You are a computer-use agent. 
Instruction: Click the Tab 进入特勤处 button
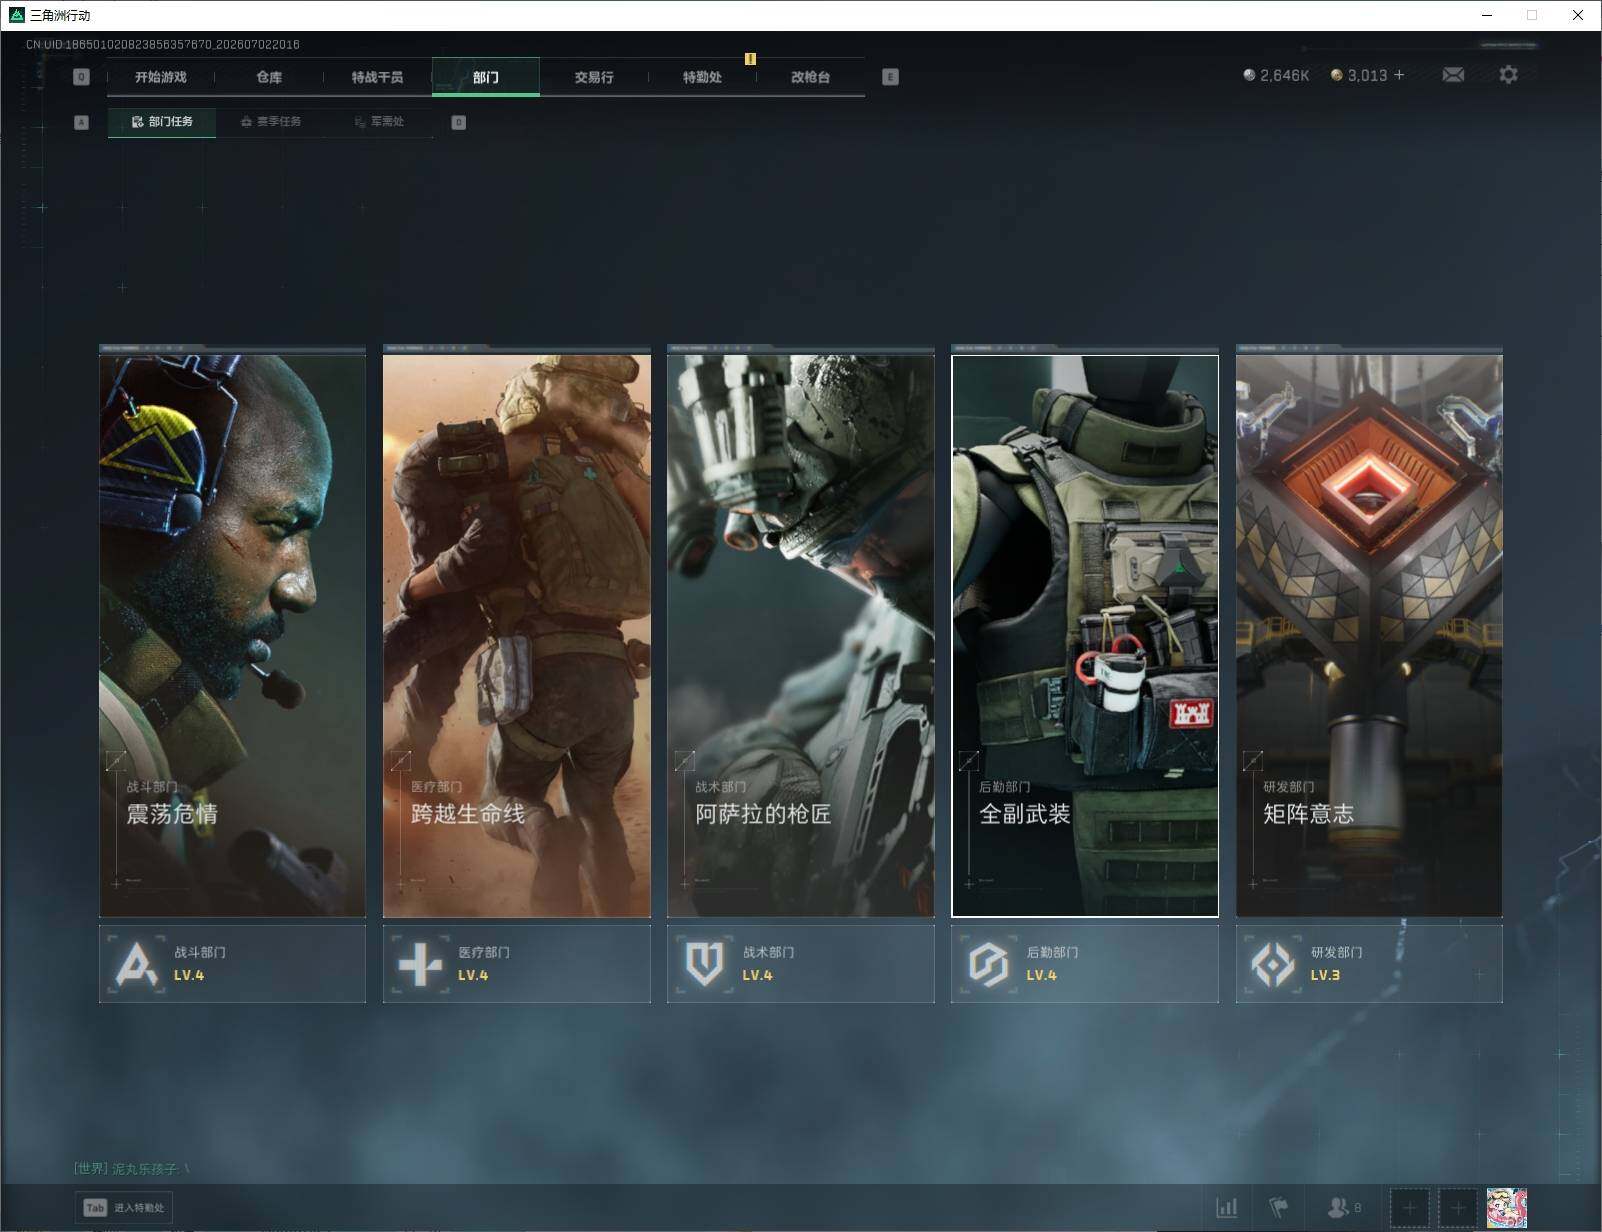tap(124, 1207)
